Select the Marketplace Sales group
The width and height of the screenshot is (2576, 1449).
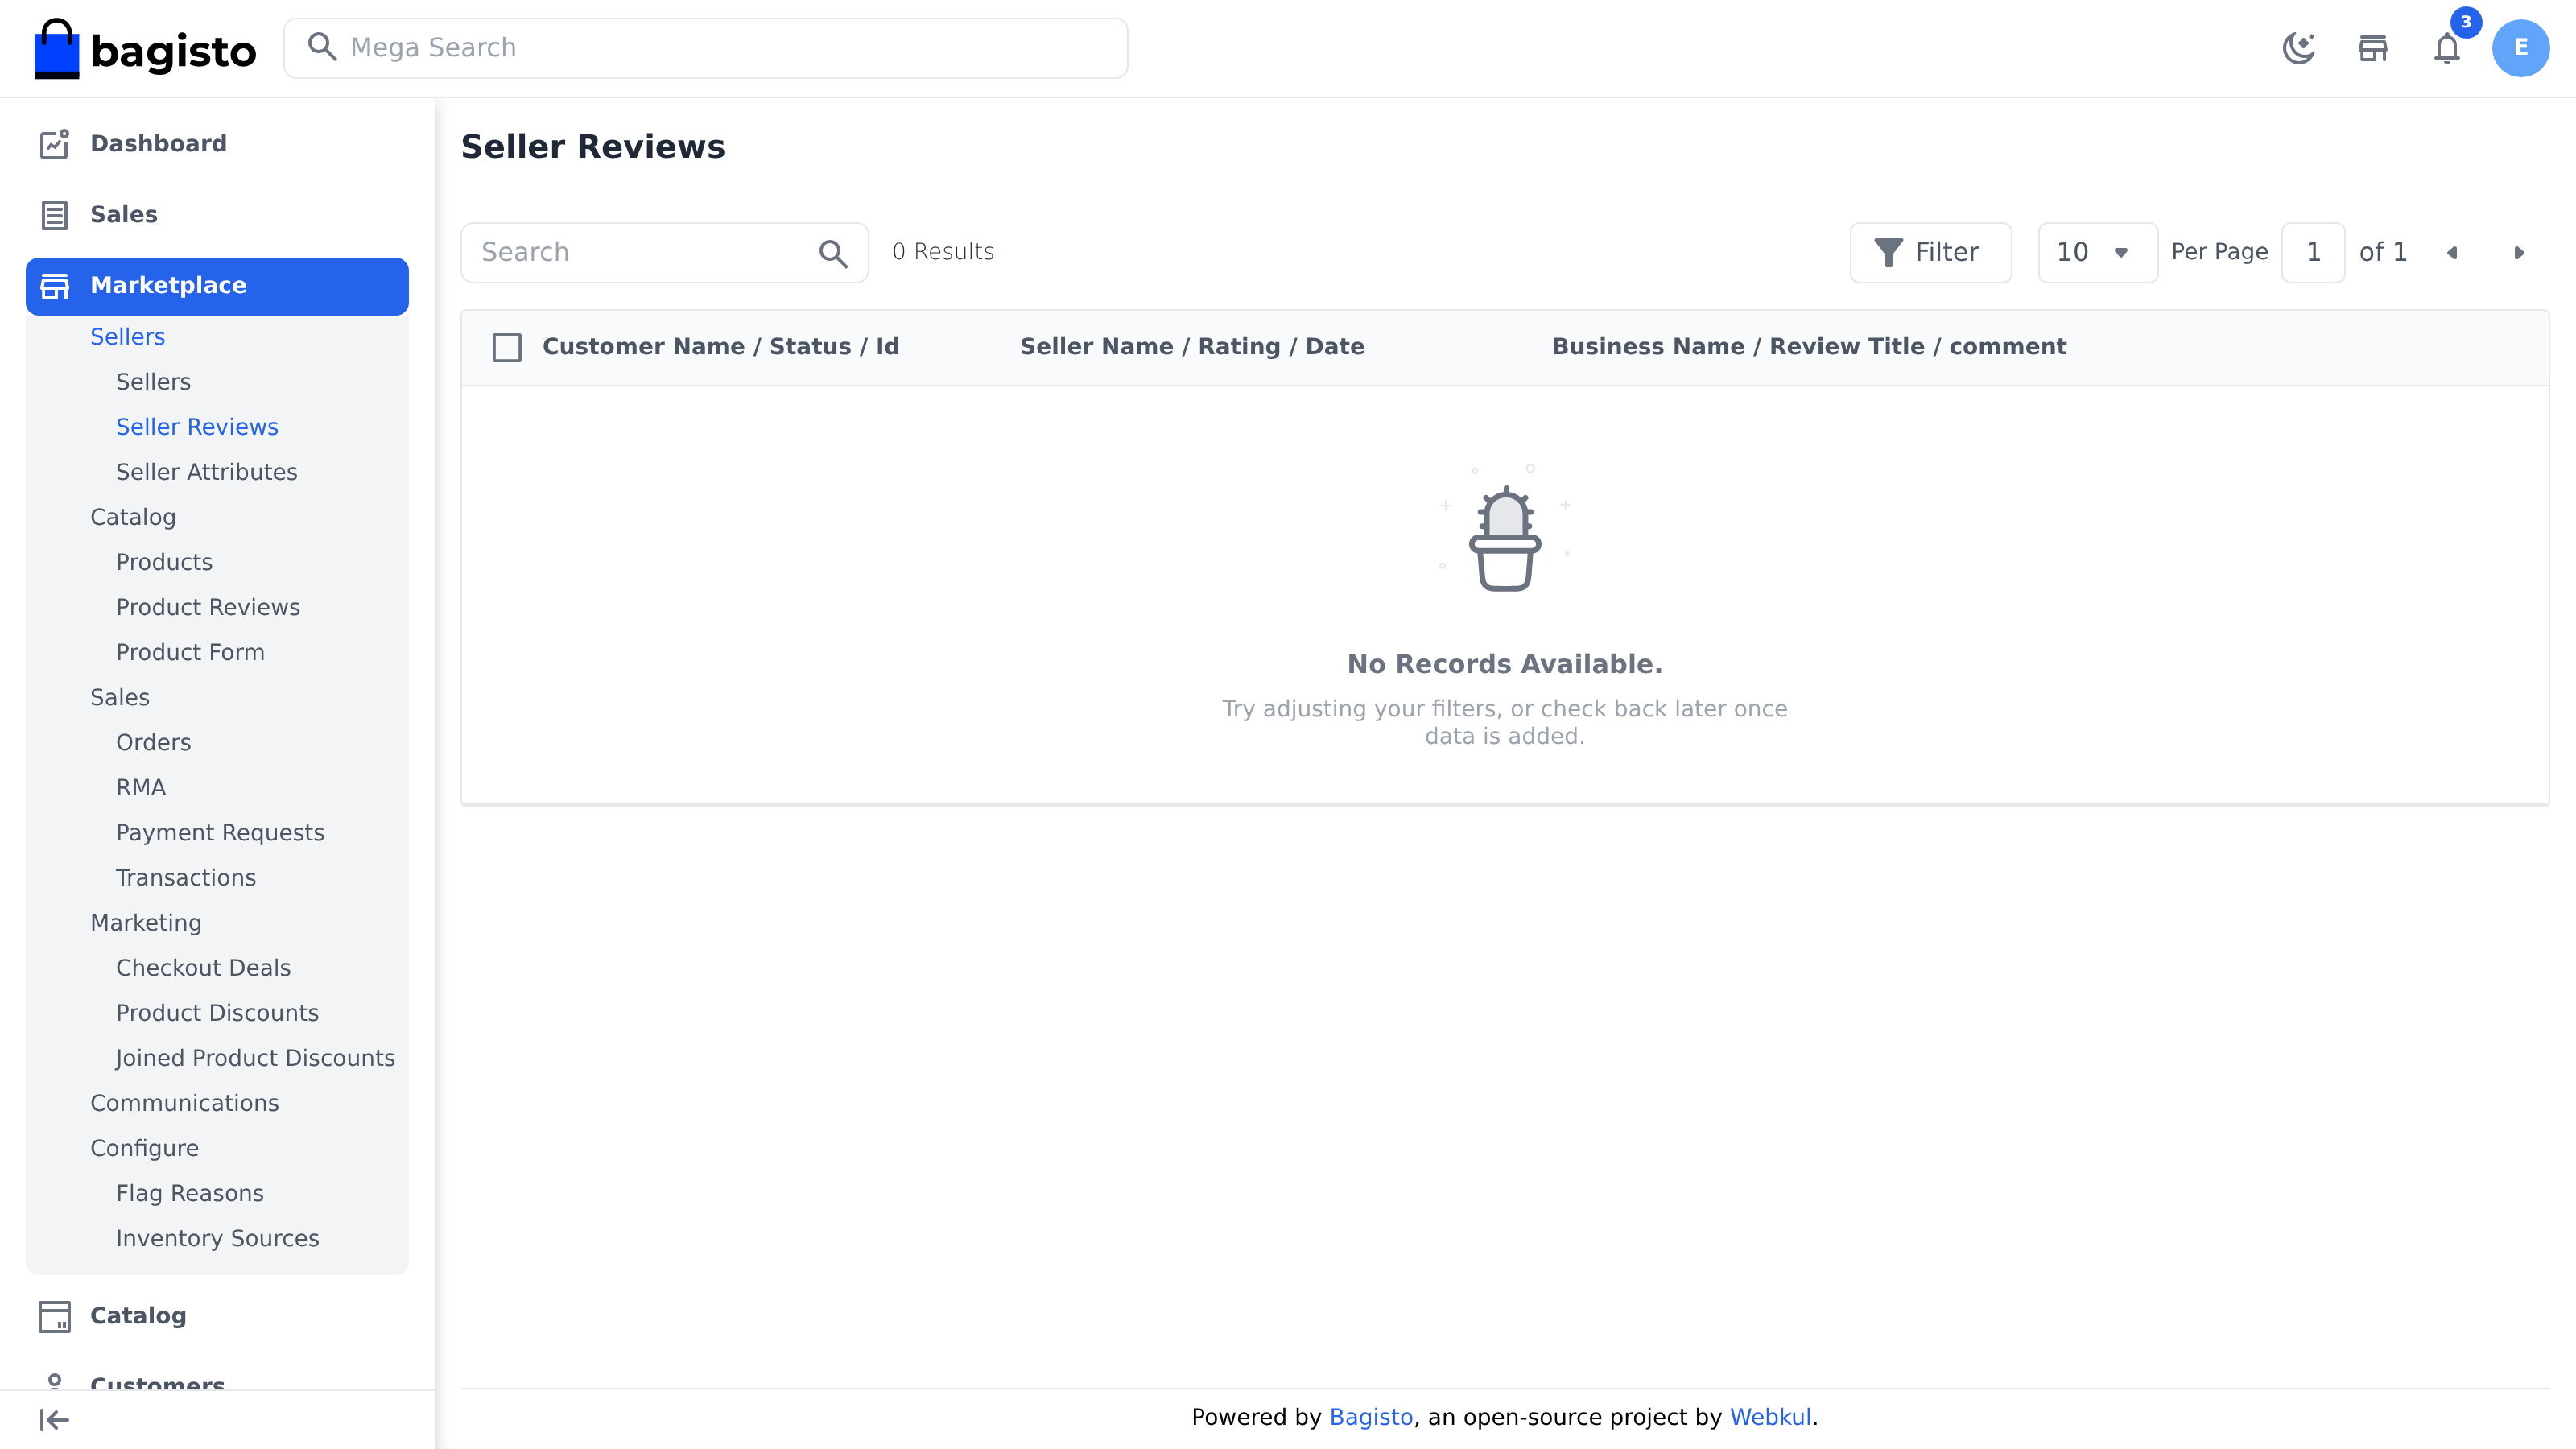pyautogui.click(x=120, y=697)
